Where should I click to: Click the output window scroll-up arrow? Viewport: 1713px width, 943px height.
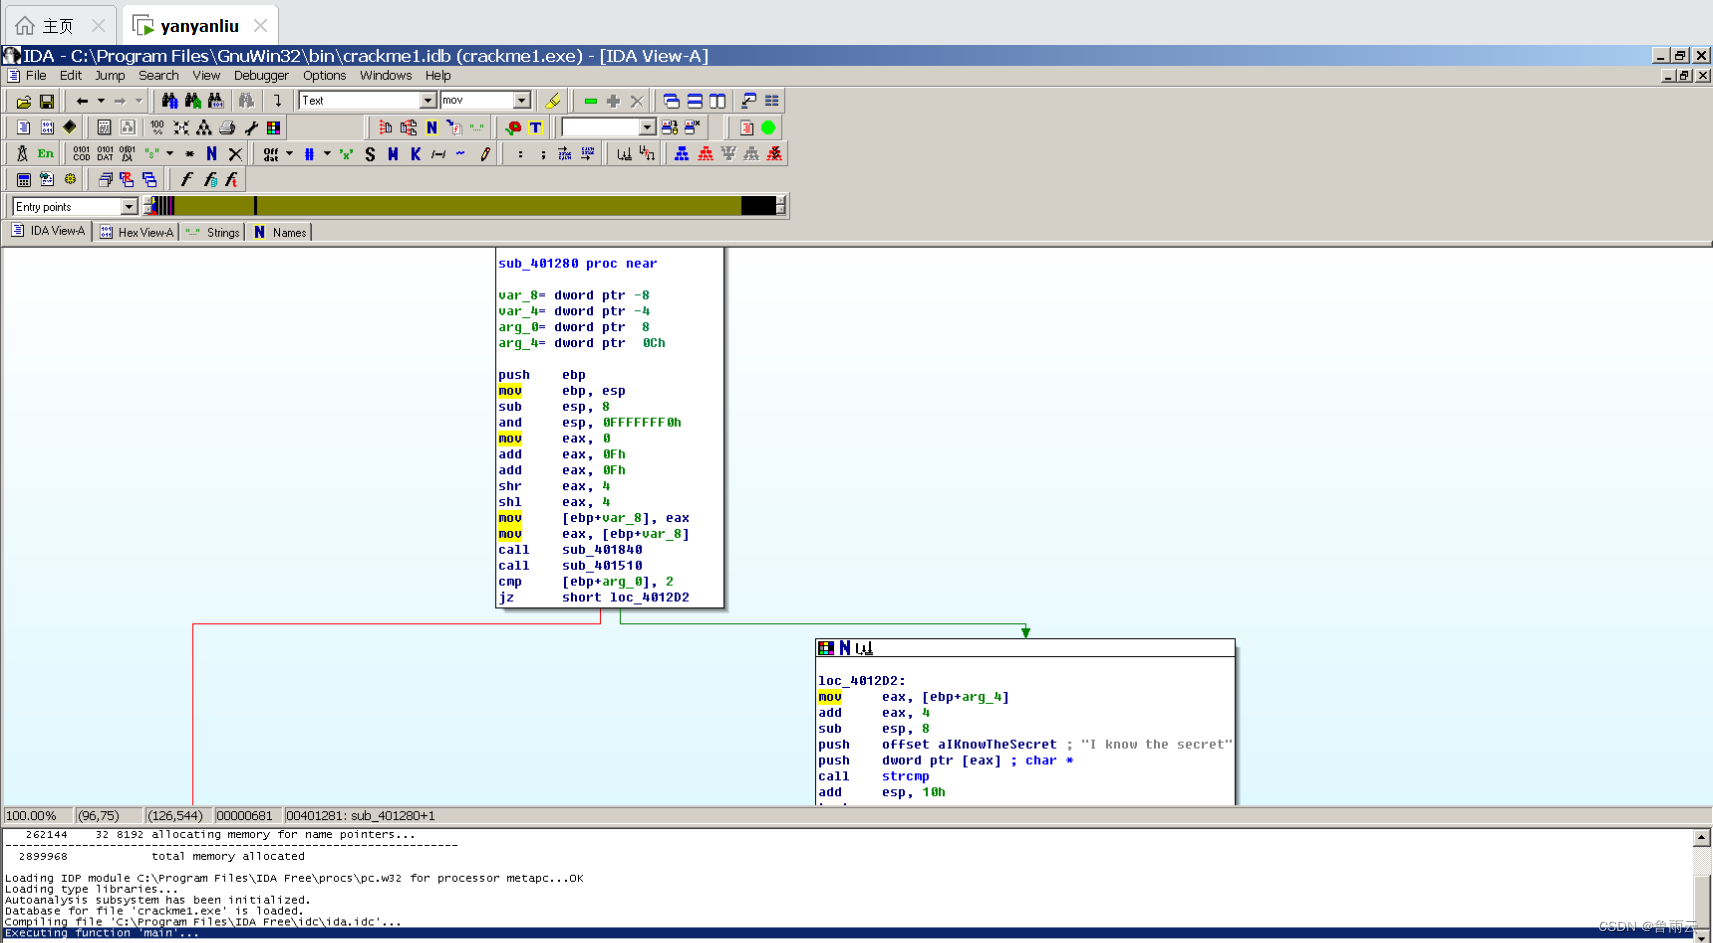pos(1702,837)
